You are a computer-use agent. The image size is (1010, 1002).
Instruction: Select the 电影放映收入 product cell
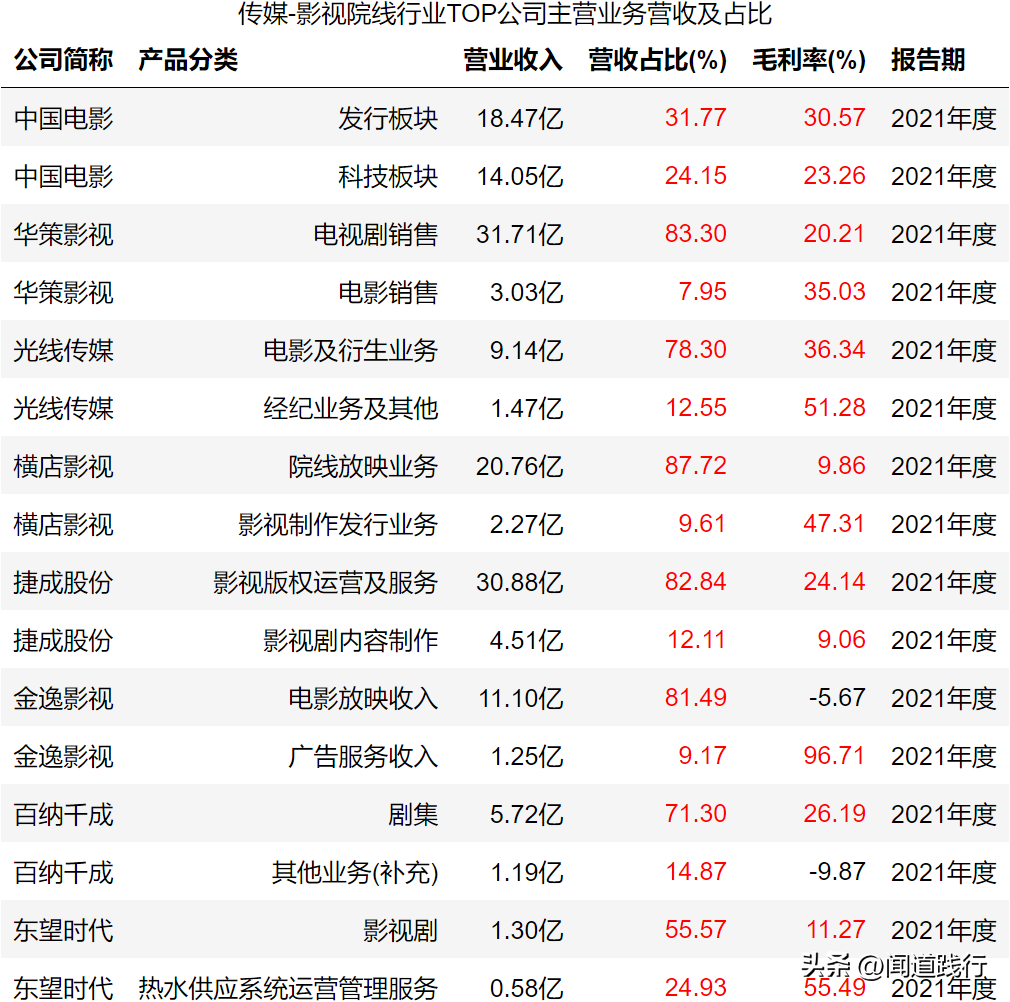(x=363, y=698)
